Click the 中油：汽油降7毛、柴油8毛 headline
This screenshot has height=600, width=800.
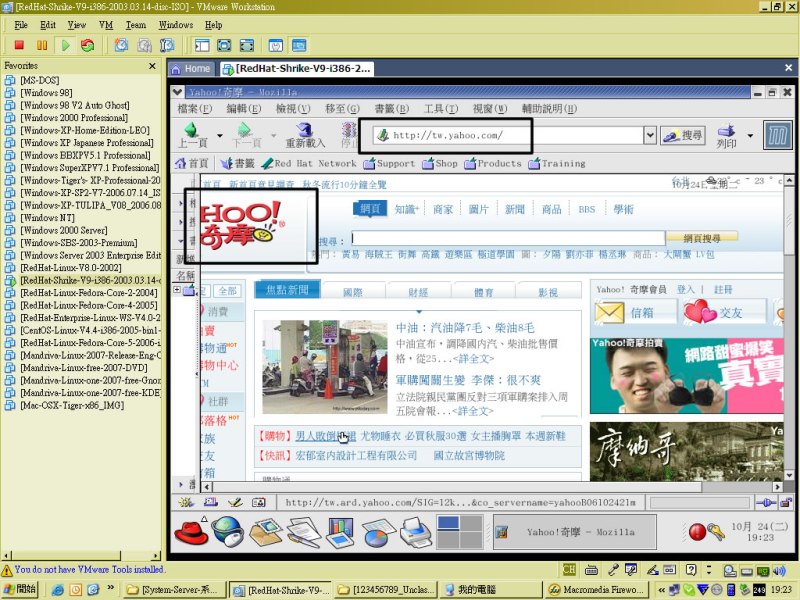pos(465,328)
